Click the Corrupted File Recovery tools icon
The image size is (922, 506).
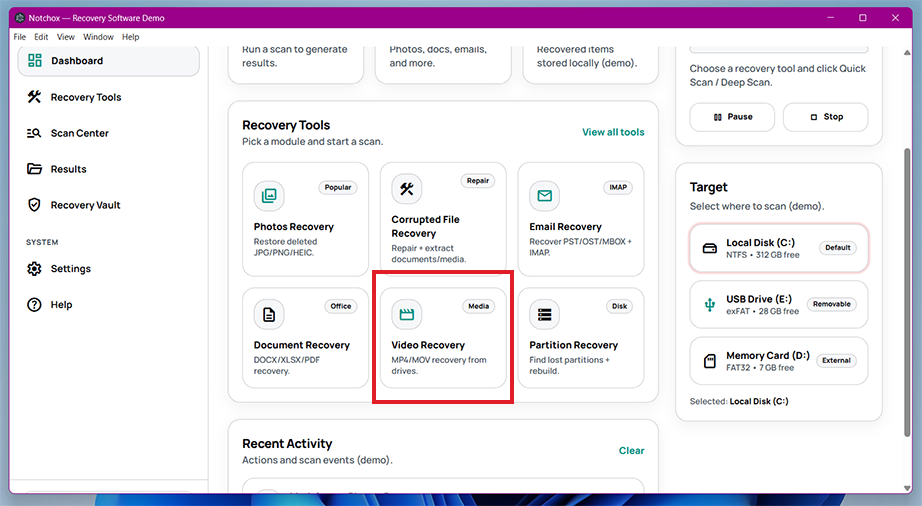(407, 189)
